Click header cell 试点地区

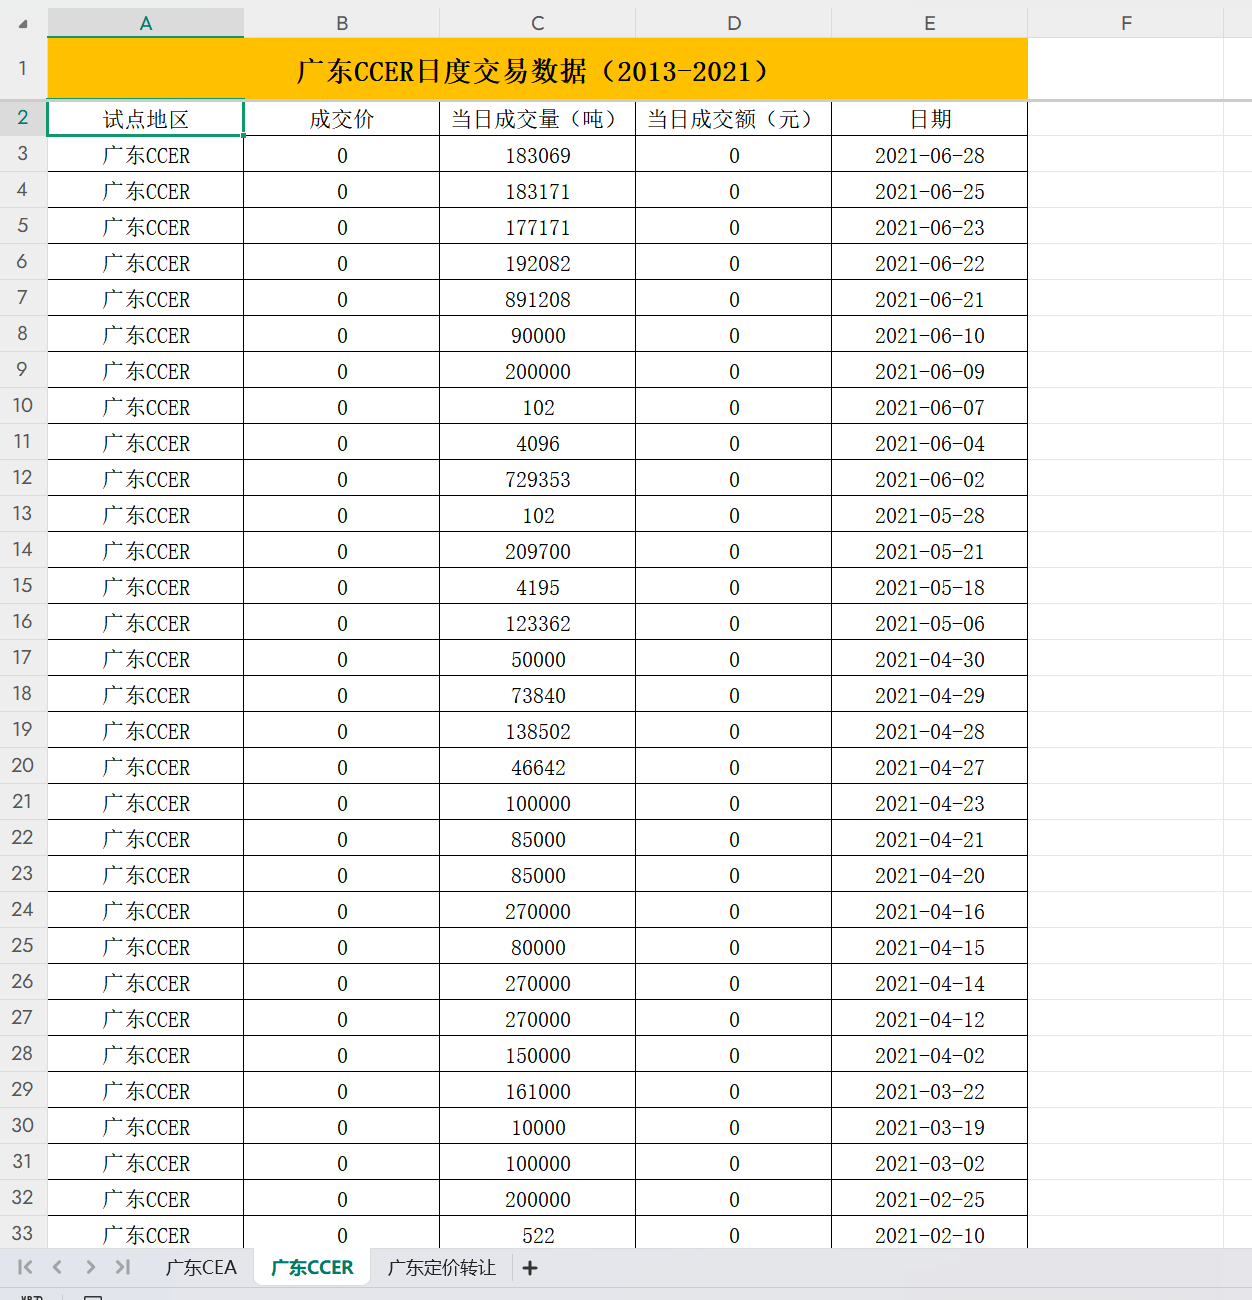pyautogui.click(x=146, y=119)
